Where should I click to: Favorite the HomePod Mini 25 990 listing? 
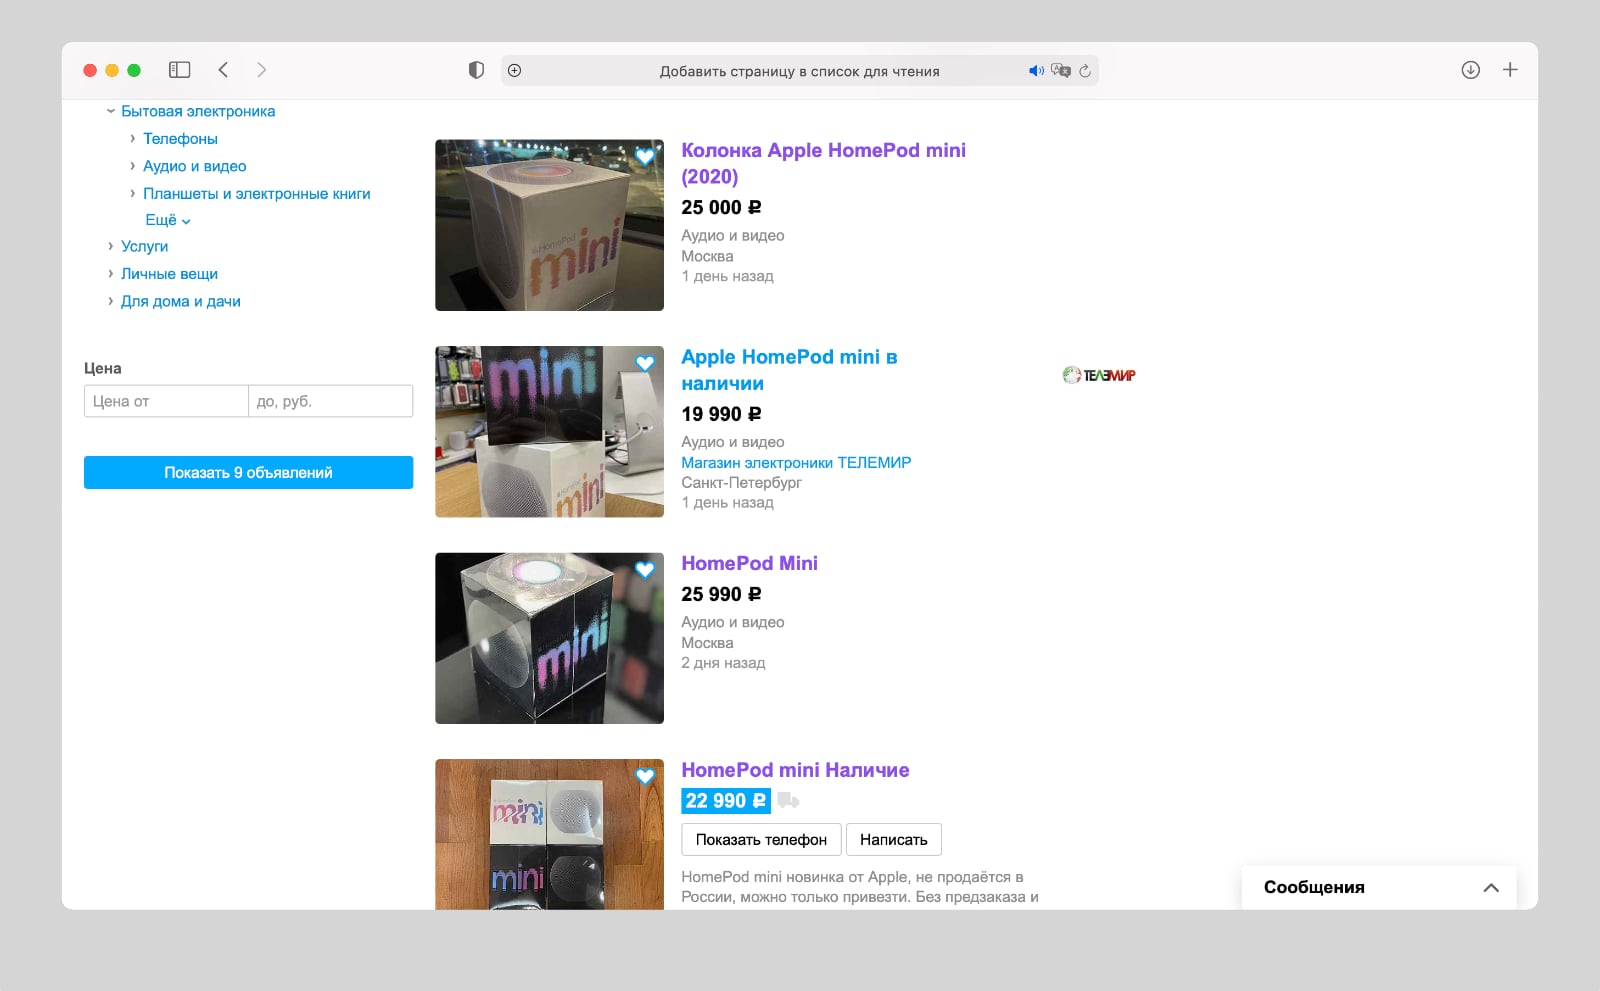tap(645, 569)
